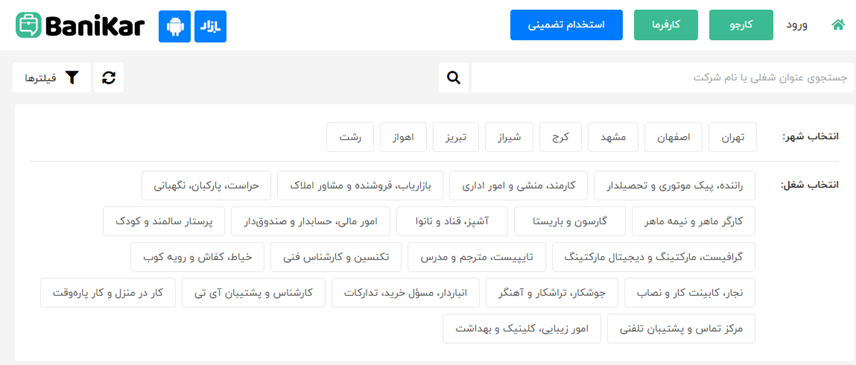
Task: Choose job تکنسین و کارشناس فنی
Action: (x=336, y=257)
